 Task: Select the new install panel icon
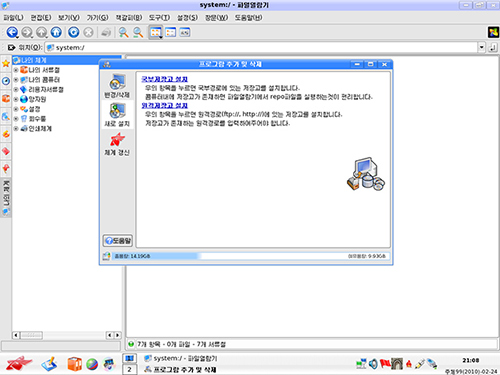pos(117,115)
